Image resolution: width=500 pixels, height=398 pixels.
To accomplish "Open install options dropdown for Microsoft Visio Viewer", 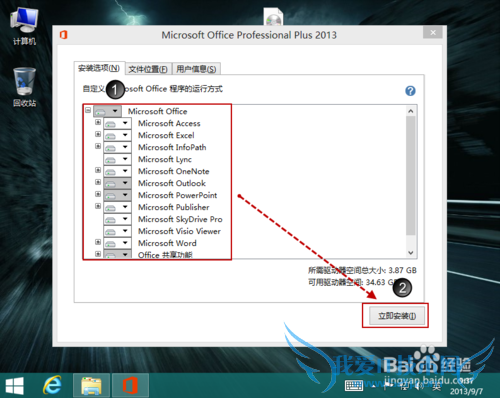I will click(117, 231).
